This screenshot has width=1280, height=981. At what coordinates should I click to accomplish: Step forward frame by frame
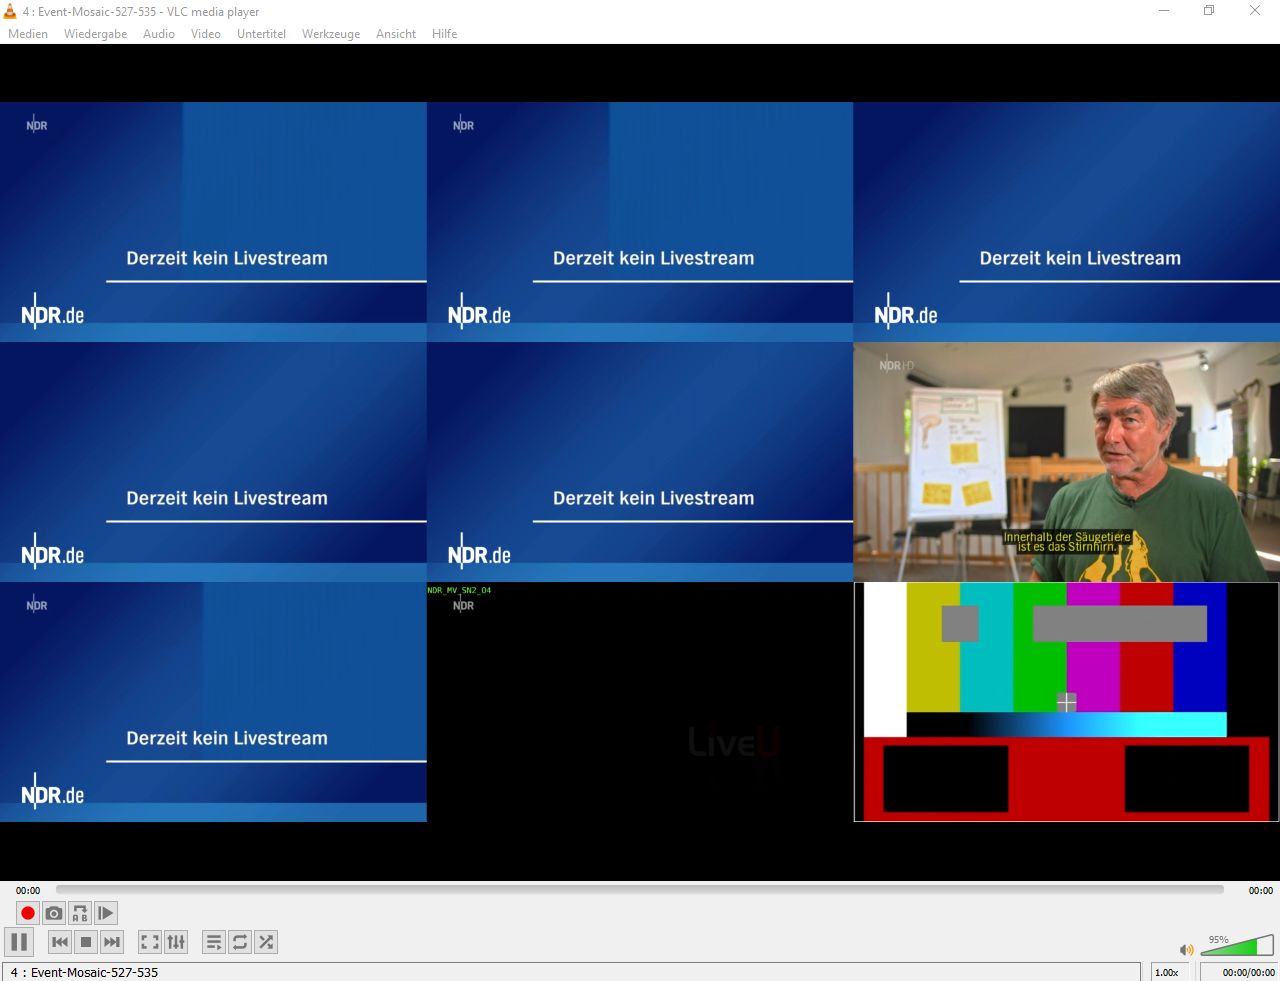pyautogui.click(x=106, y=913)
